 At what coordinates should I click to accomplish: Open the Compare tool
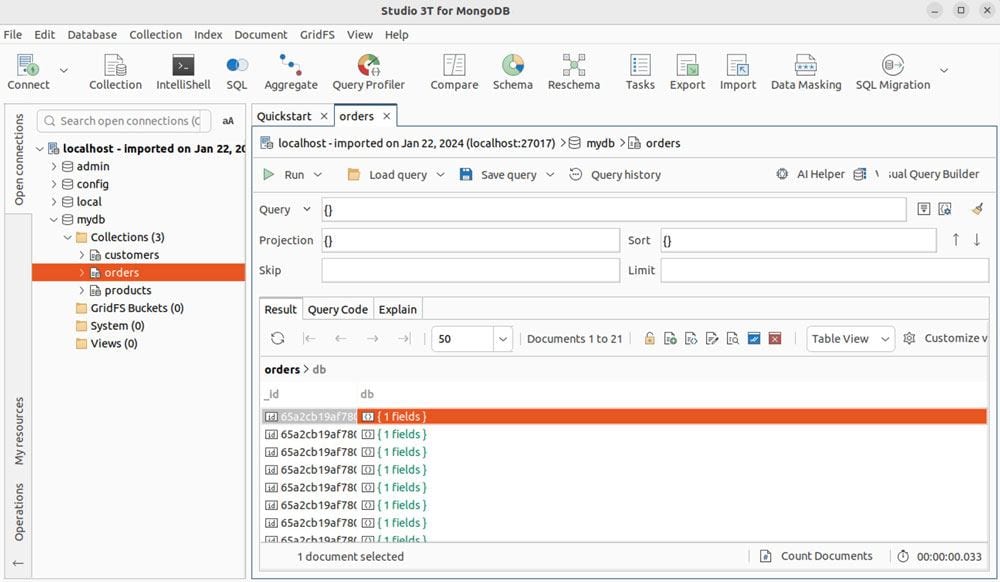click(x=454, y=72)
